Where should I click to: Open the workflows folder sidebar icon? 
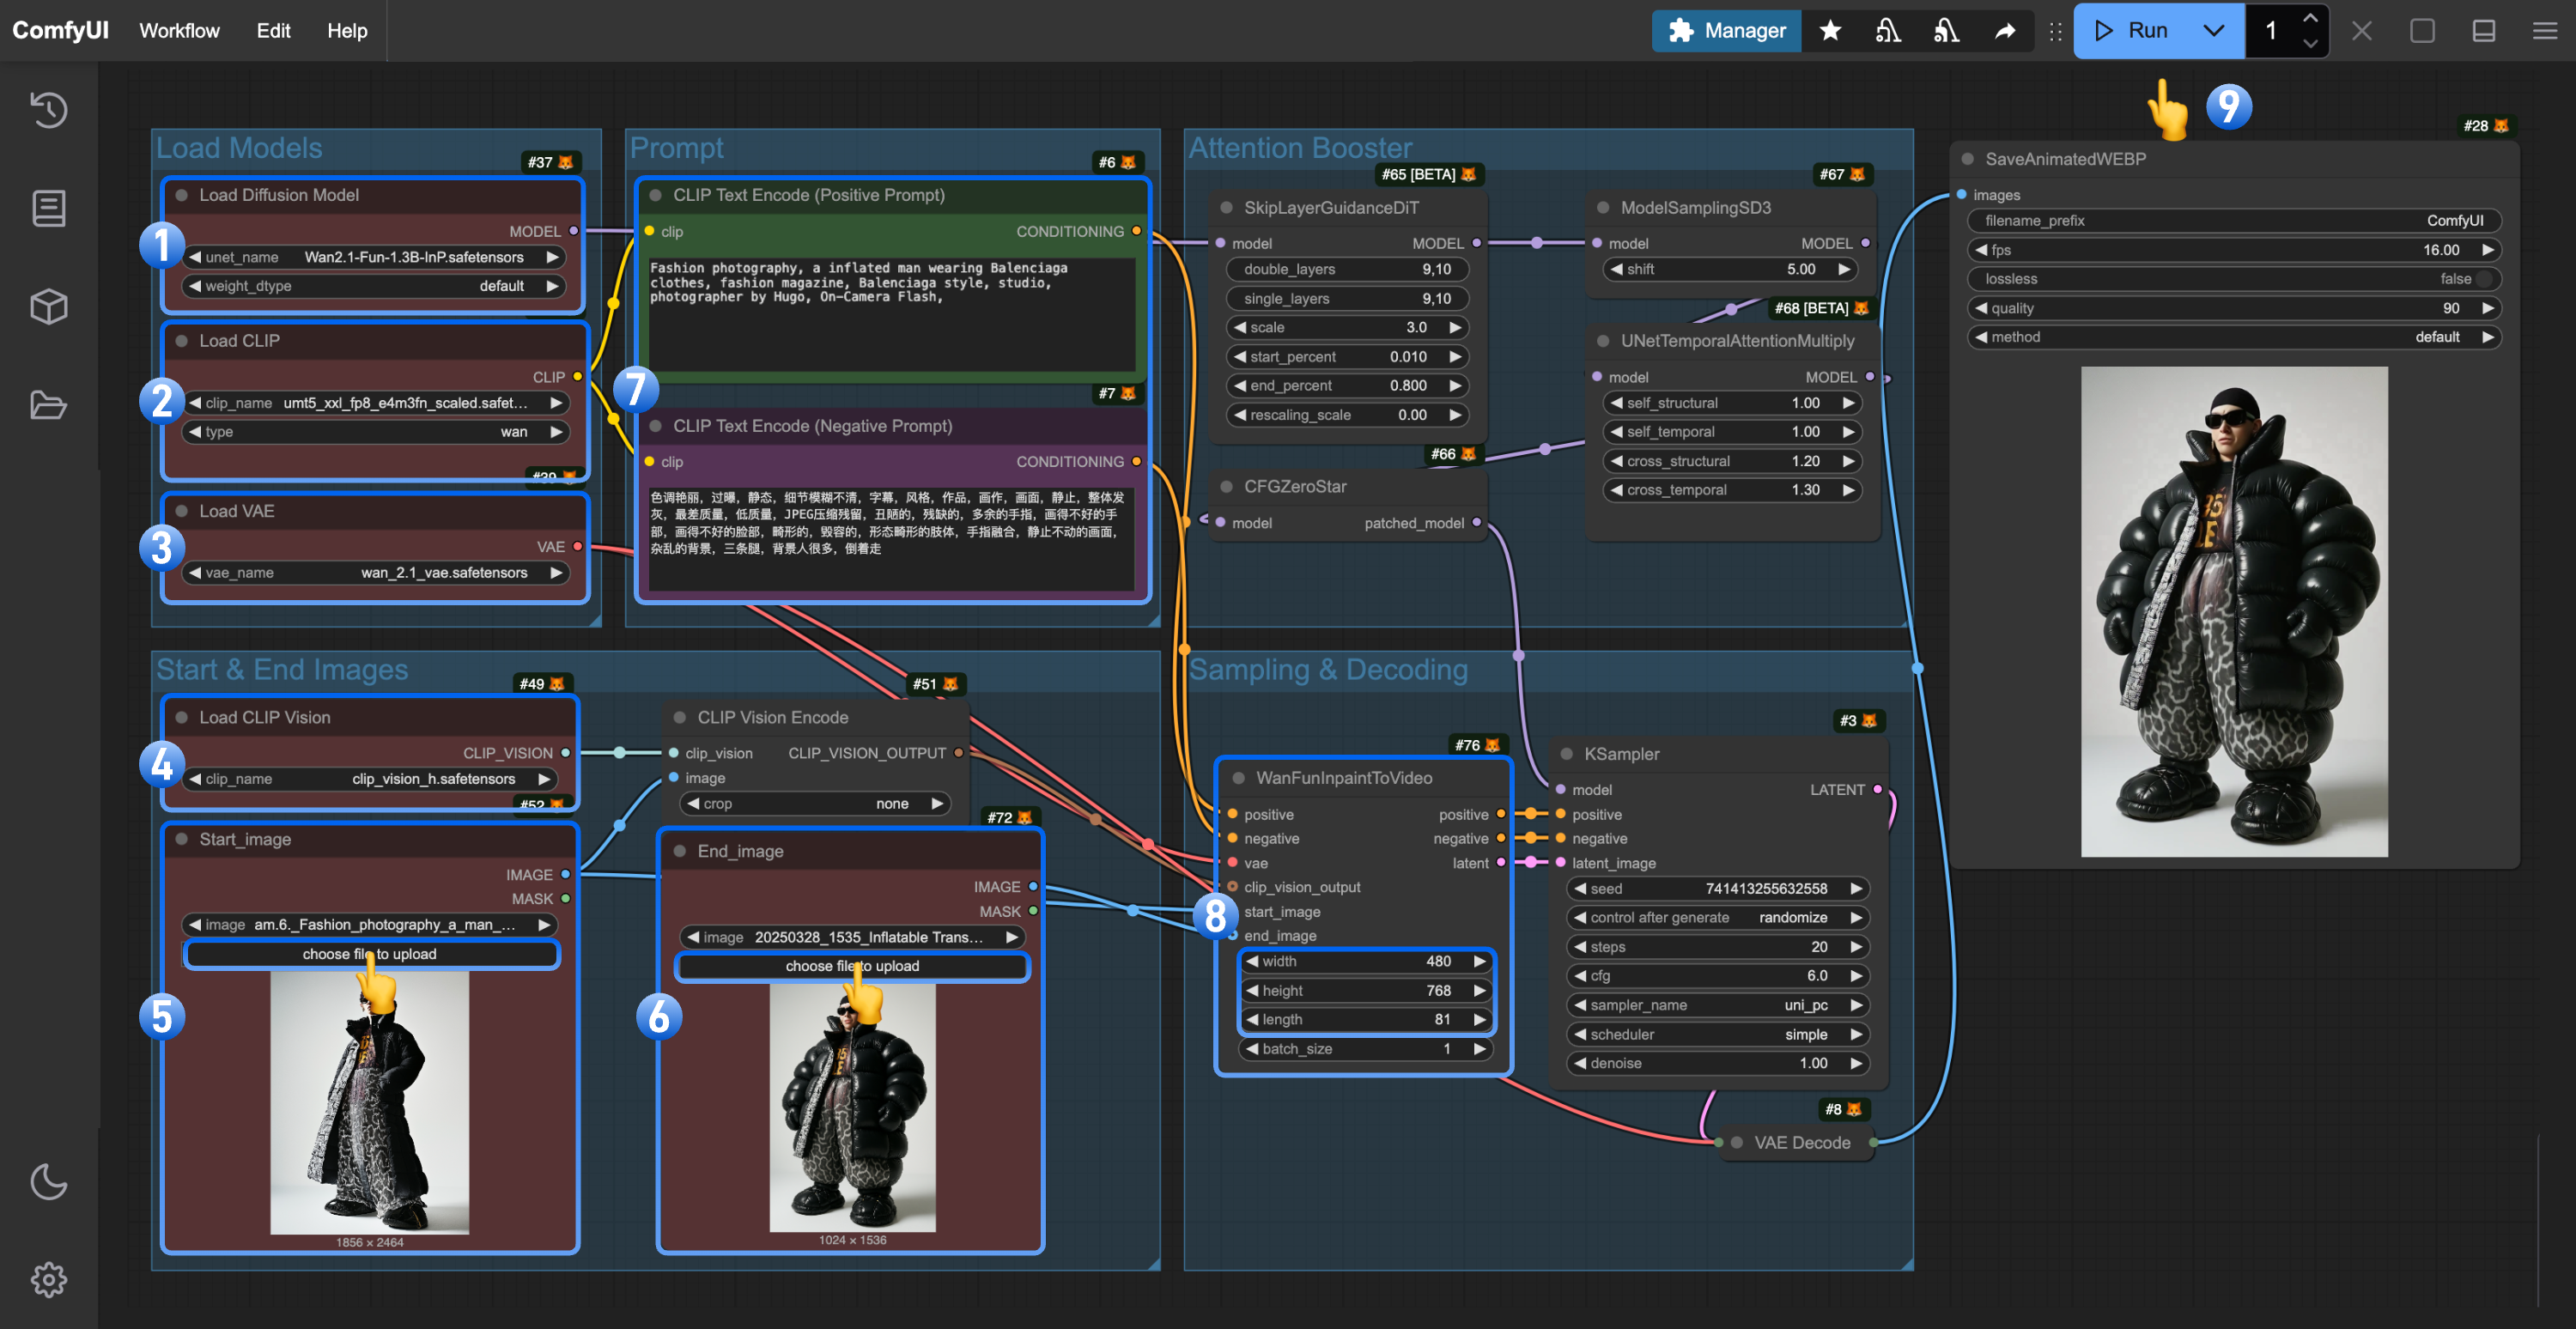[47, 404]
